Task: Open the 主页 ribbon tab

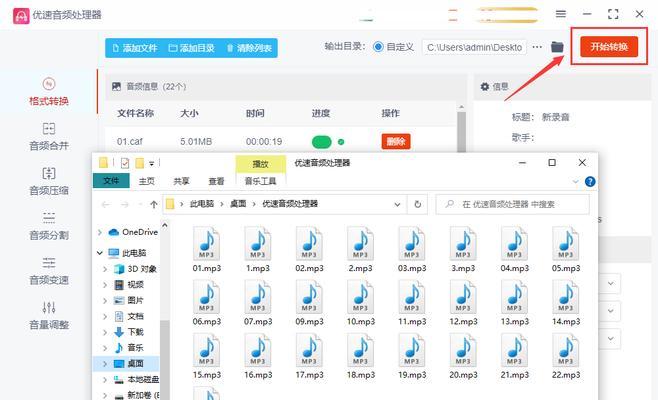Action: pos(147,181)
